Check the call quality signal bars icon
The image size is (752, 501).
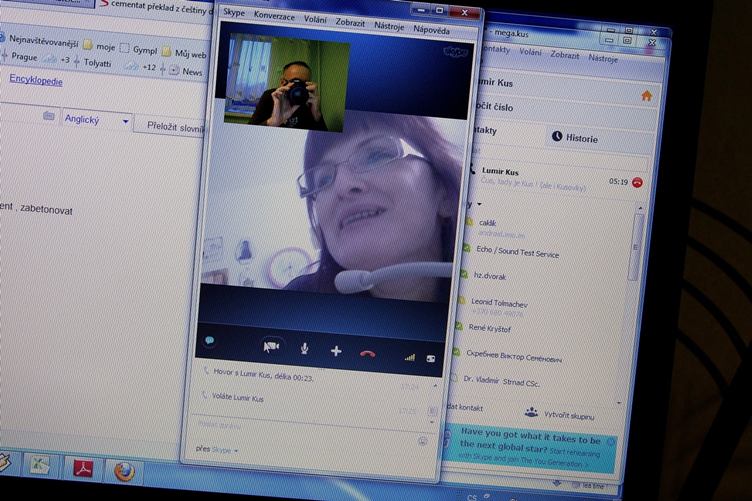(x=409, y=356)
